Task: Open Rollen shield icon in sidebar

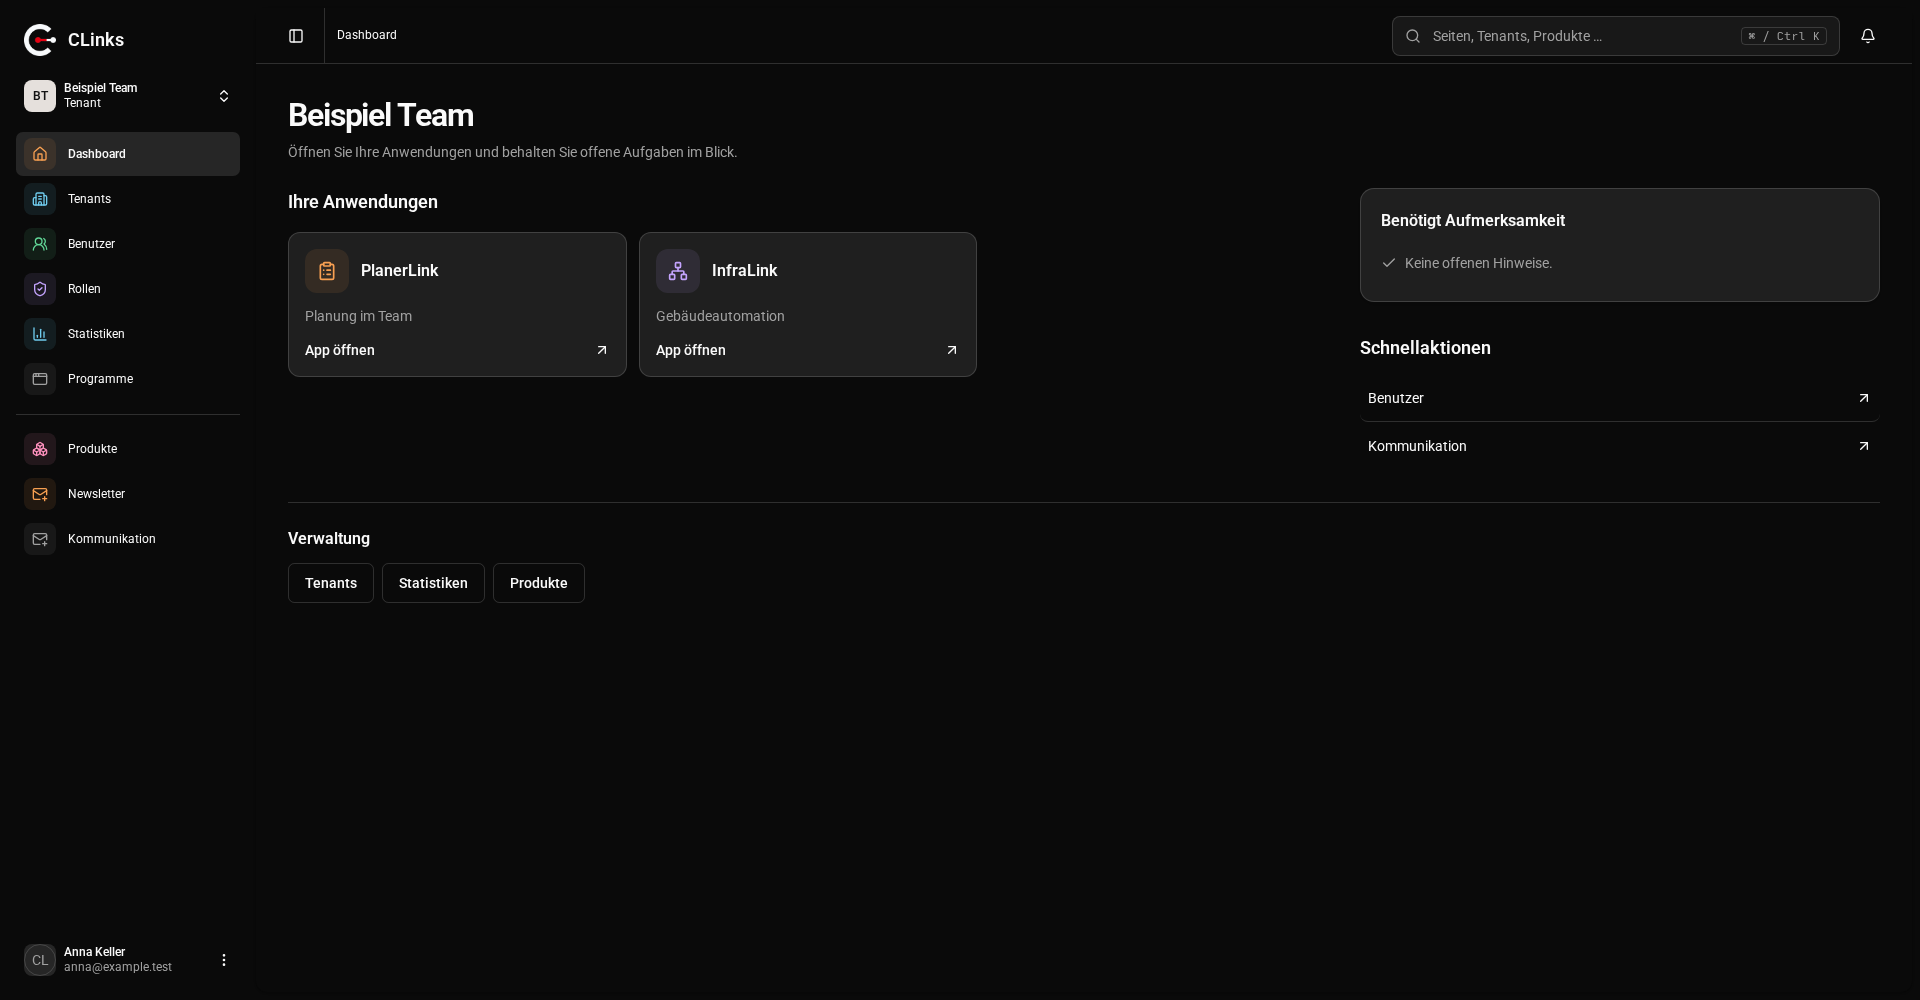Action: coord(40,289)
